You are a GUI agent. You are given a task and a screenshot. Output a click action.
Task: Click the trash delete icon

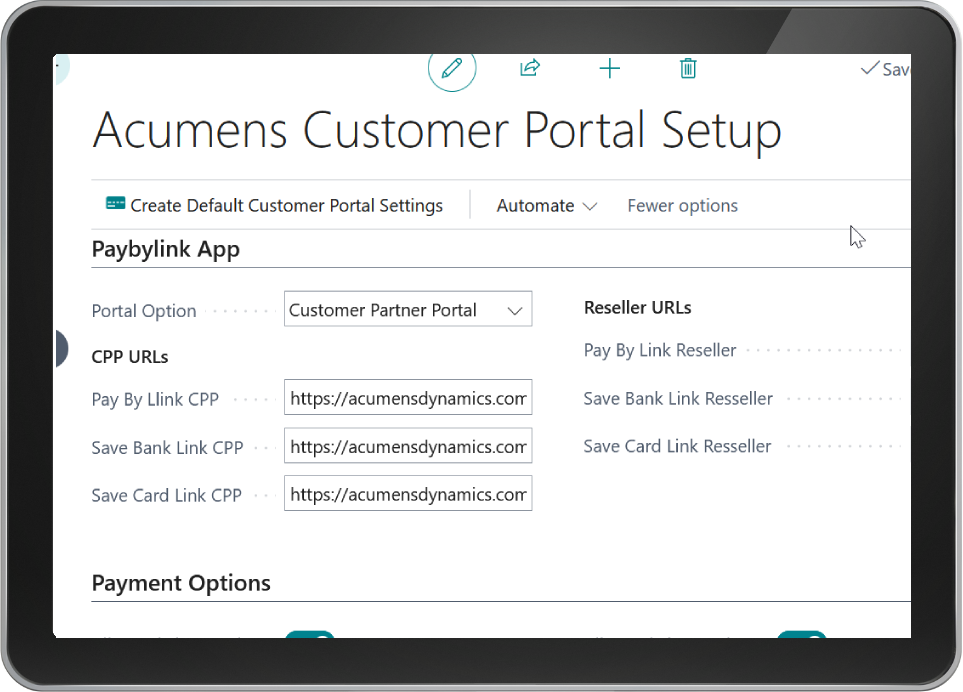click(688, 68)
